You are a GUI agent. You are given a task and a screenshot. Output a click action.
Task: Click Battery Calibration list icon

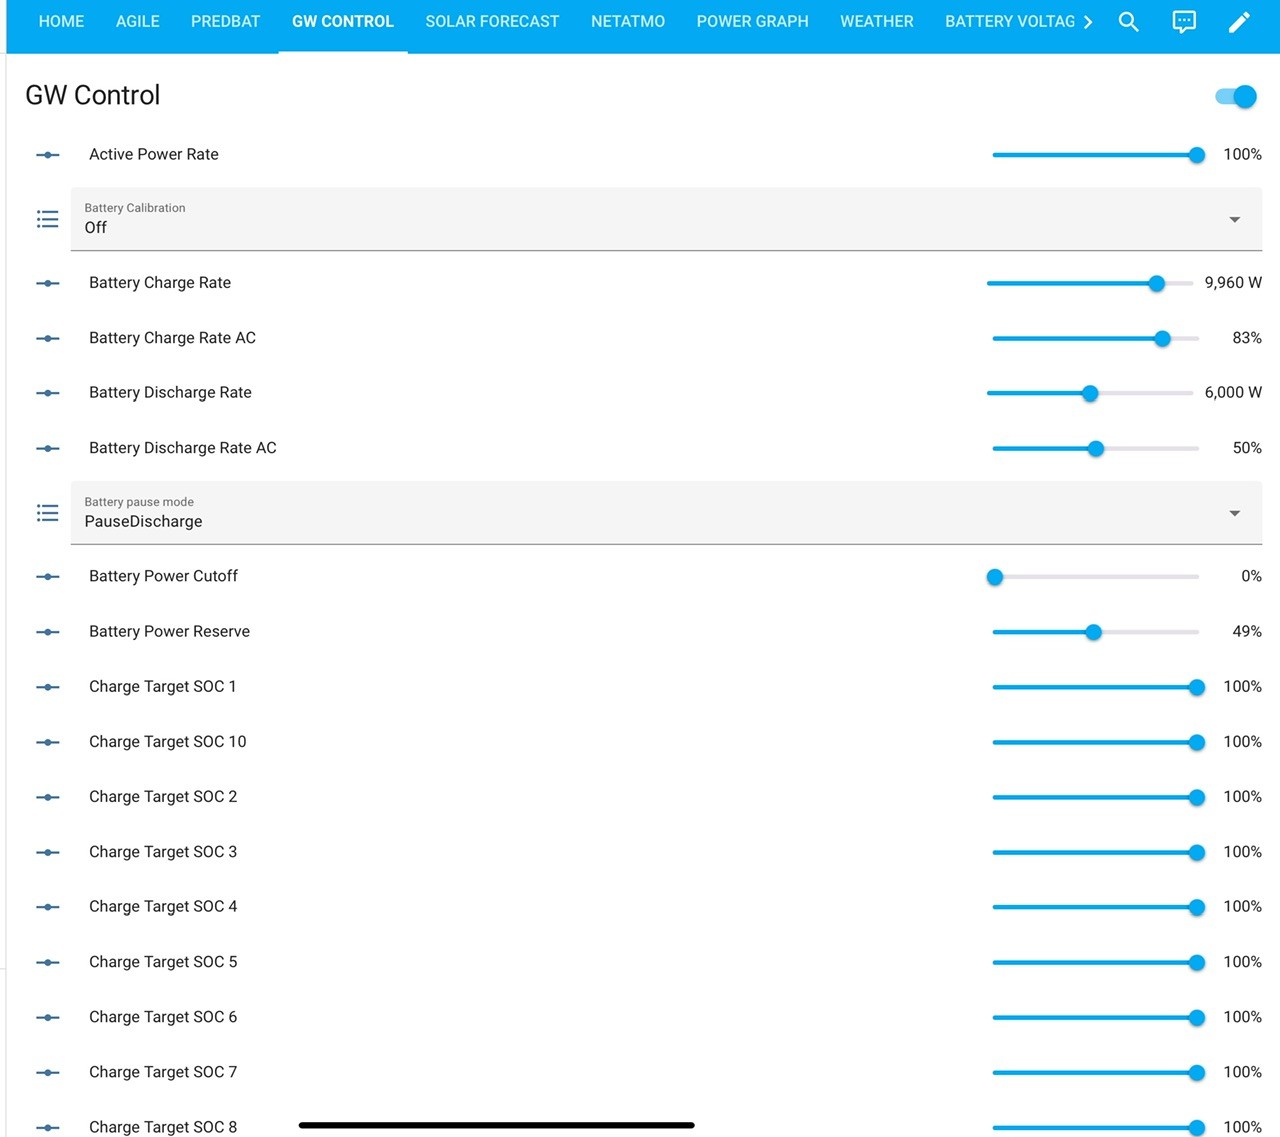point(48,219)
